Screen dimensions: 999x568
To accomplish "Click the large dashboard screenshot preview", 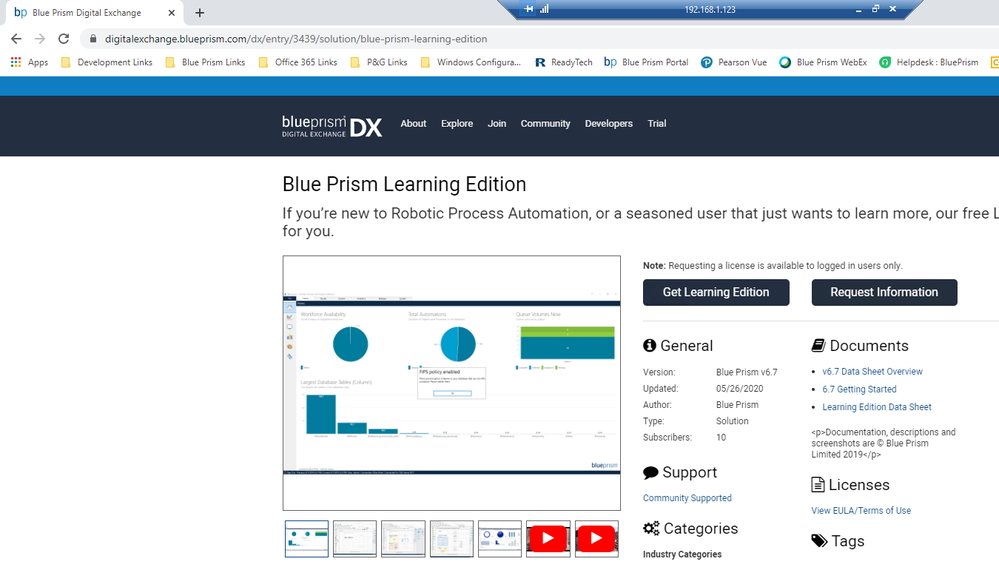I will pos(452,383).
